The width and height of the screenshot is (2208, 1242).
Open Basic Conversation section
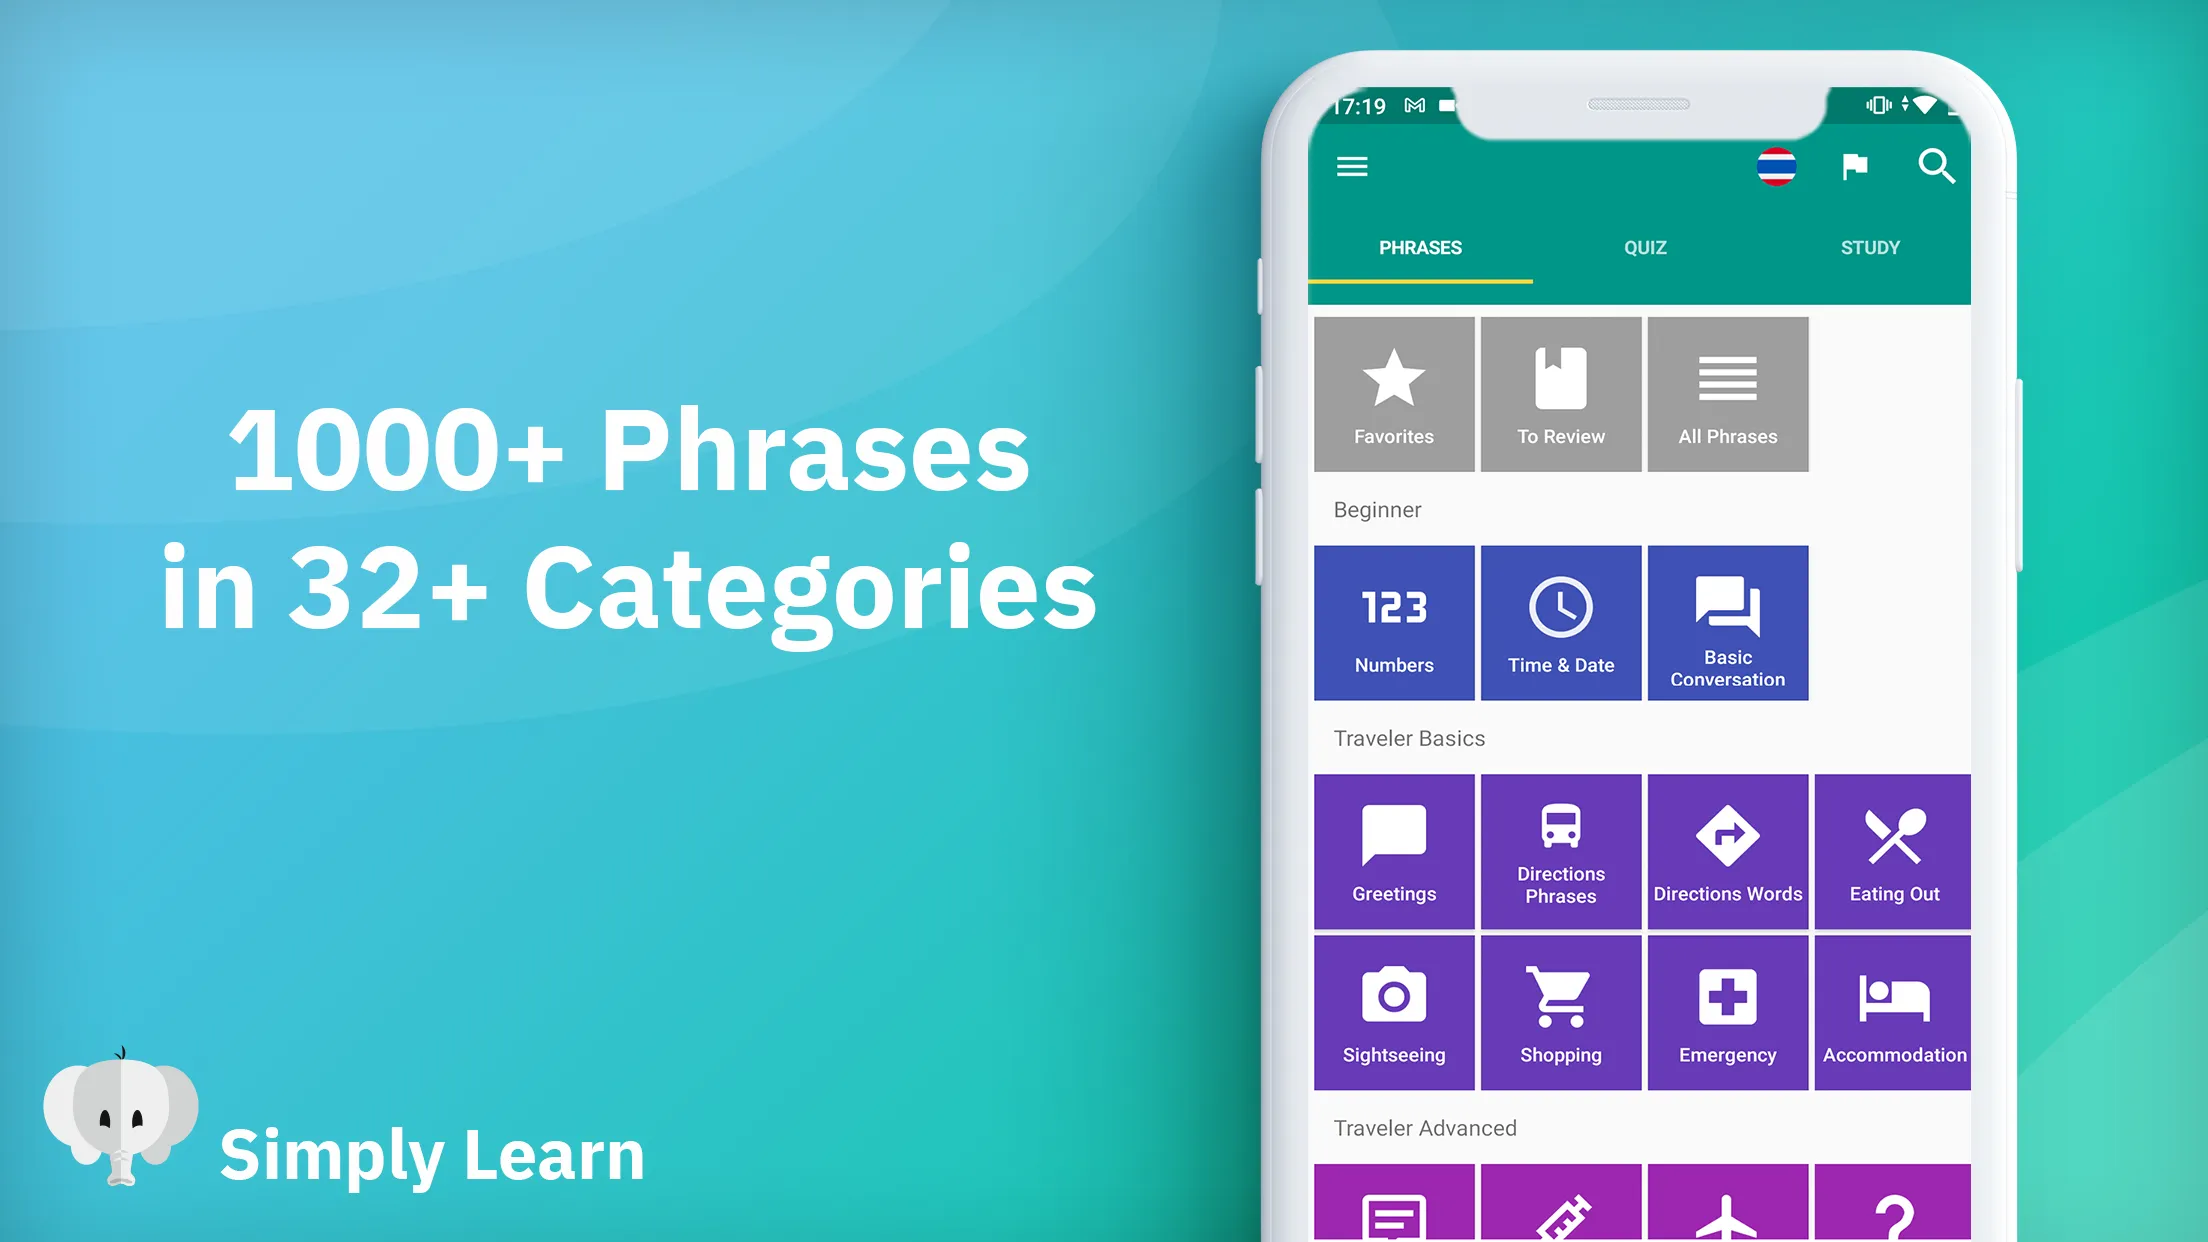[x=1727, y=622]
